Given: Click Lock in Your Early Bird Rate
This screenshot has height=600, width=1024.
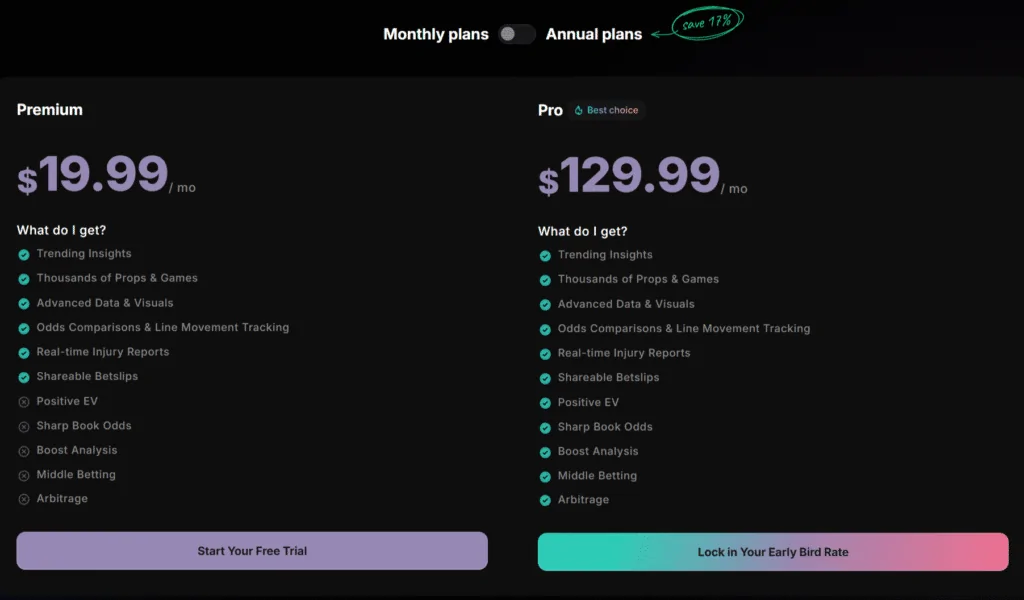Looking at the screenshot, I should click(x=772, y=551).
